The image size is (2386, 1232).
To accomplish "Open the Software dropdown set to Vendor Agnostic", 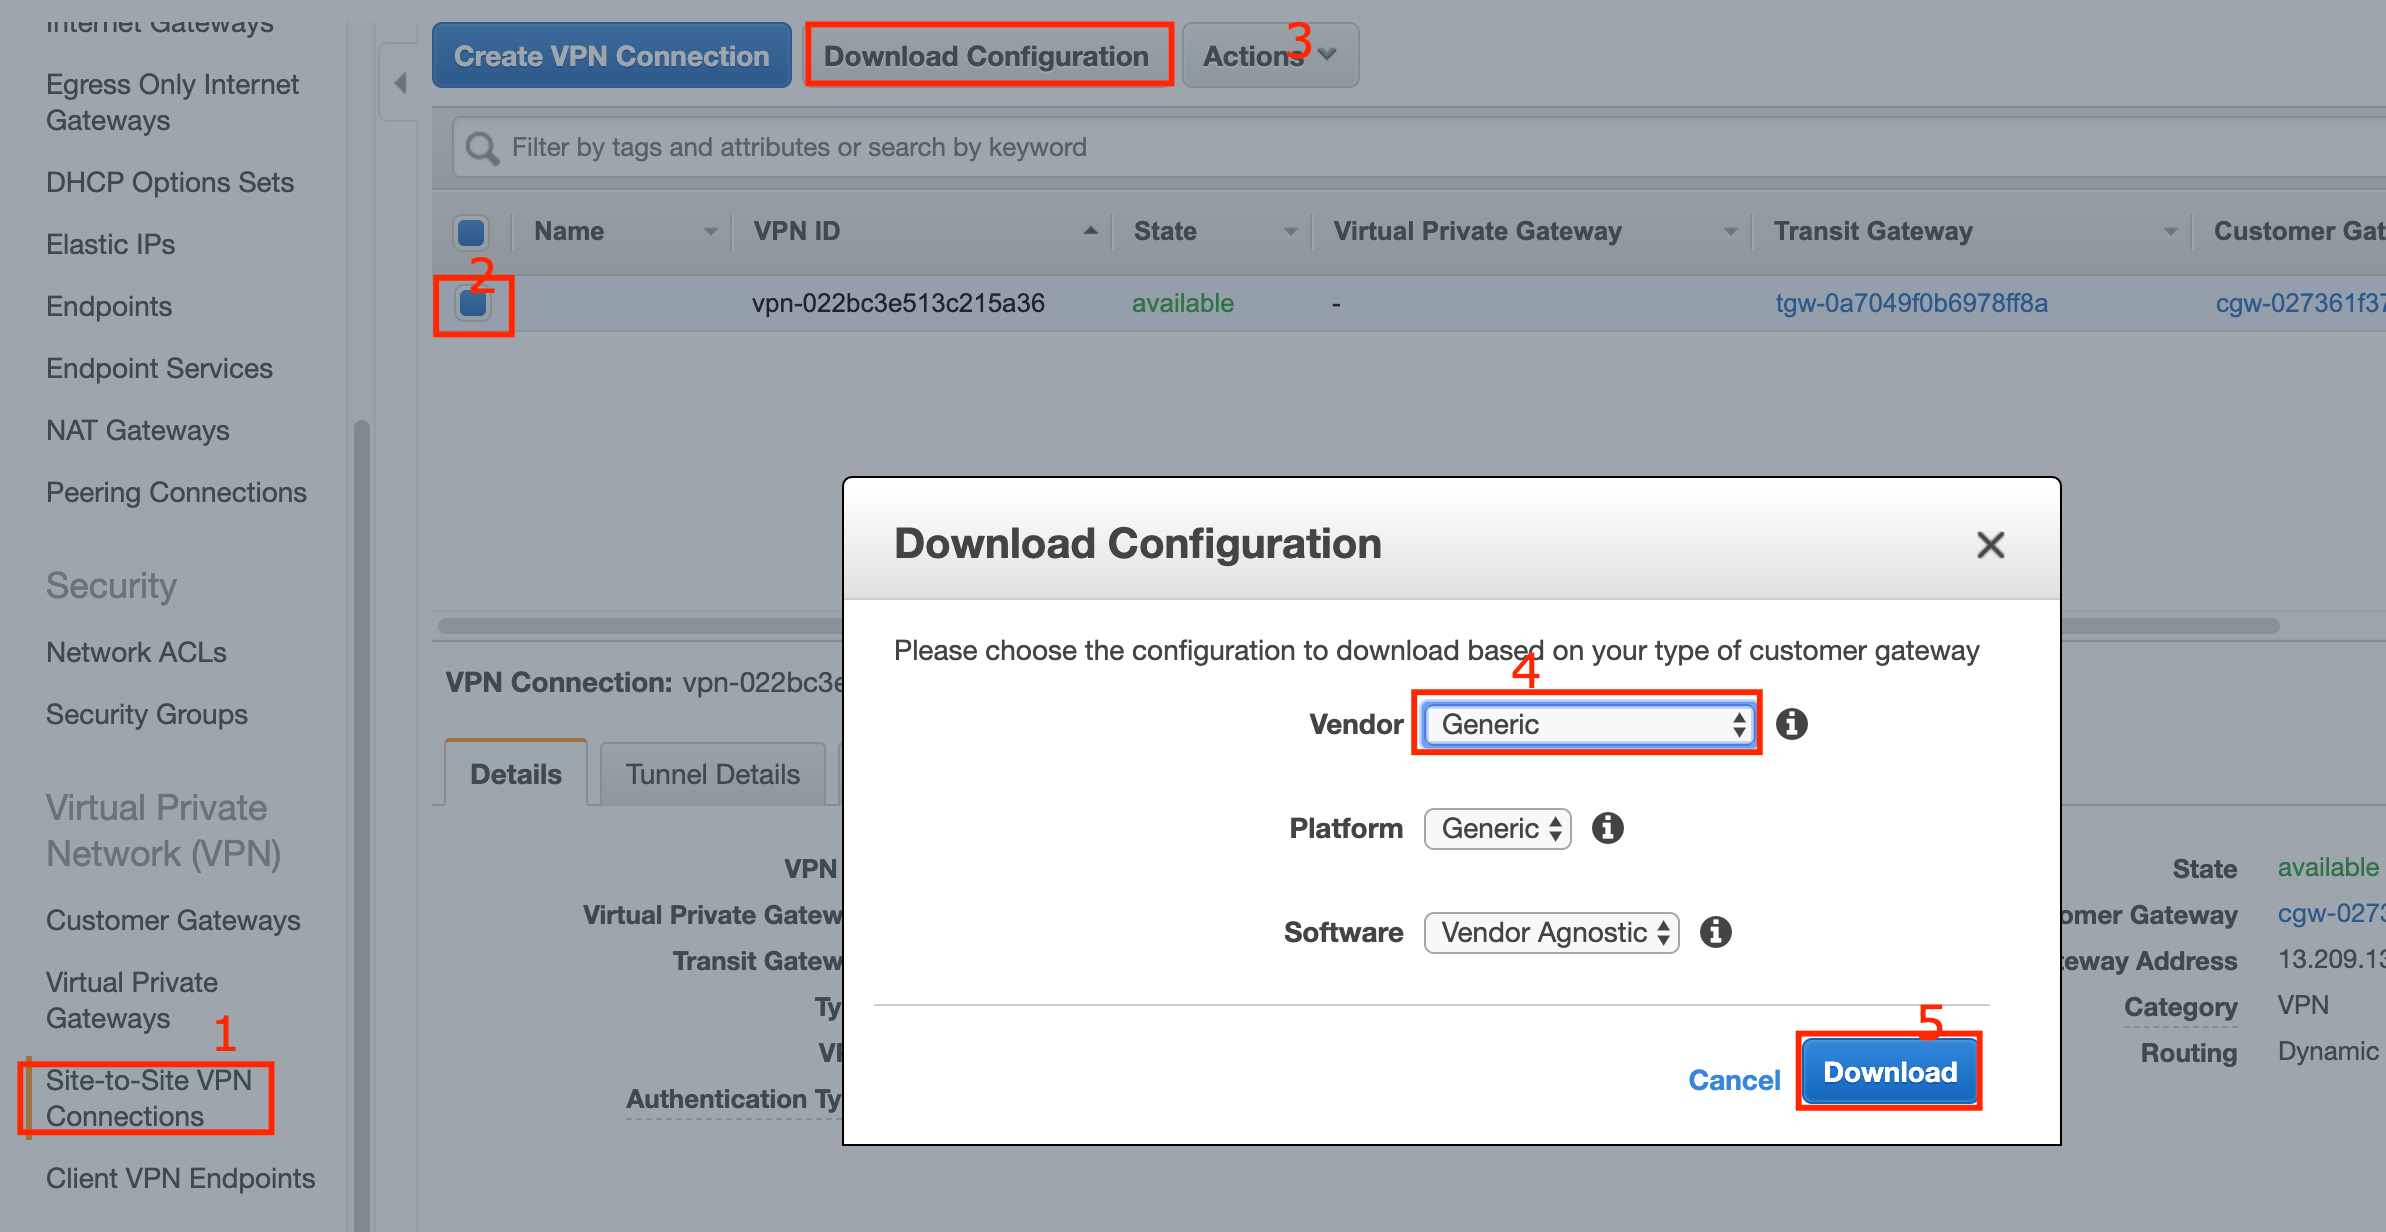I will click(x=1551, y=932).
